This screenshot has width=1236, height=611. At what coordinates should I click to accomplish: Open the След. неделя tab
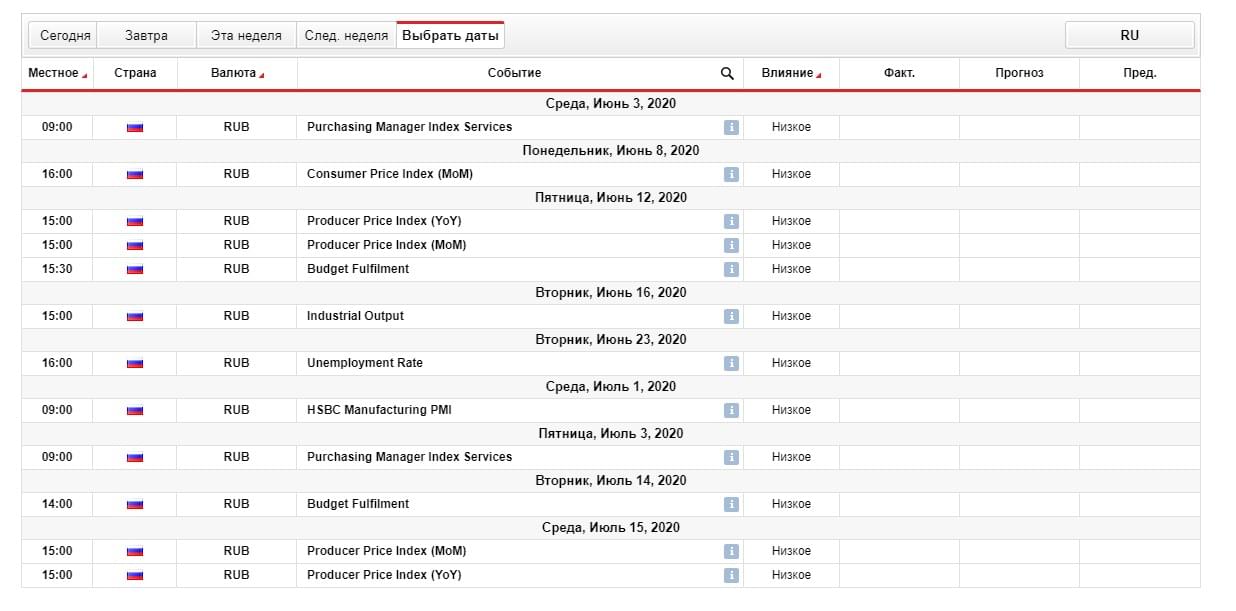point(346,36)
